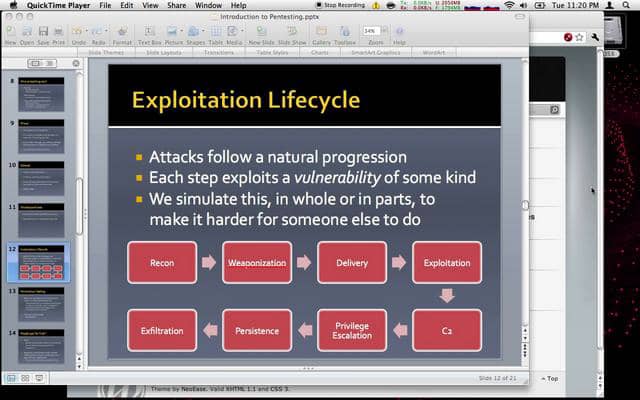Screen dimensions: 640x400
Task: Select the Exploitation box on slide
Action: 447,262
